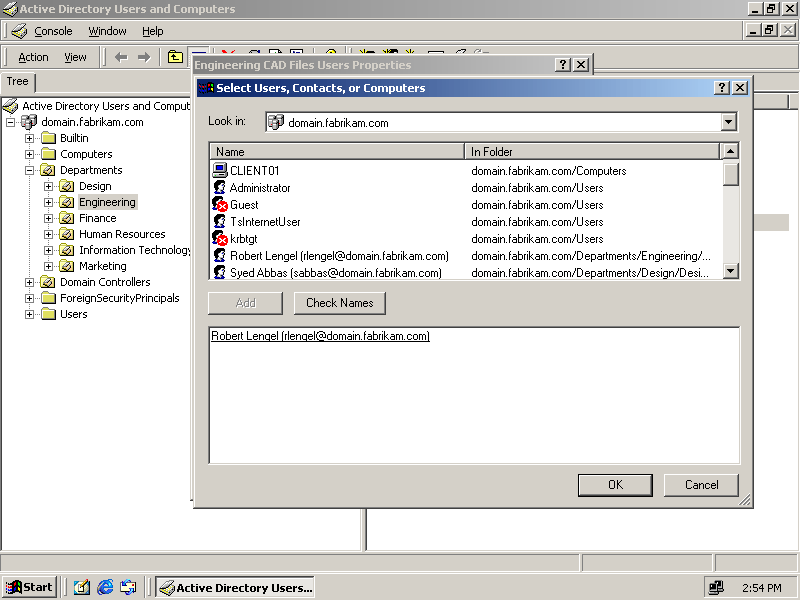Click the In Folder column header
The height and width of the screenshot is (600, 800).
(593, 152)
